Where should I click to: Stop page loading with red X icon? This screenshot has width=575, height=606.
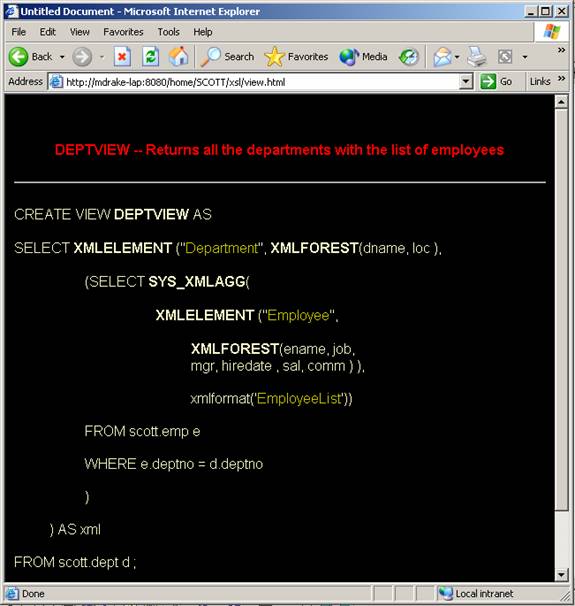pos(122,57)
